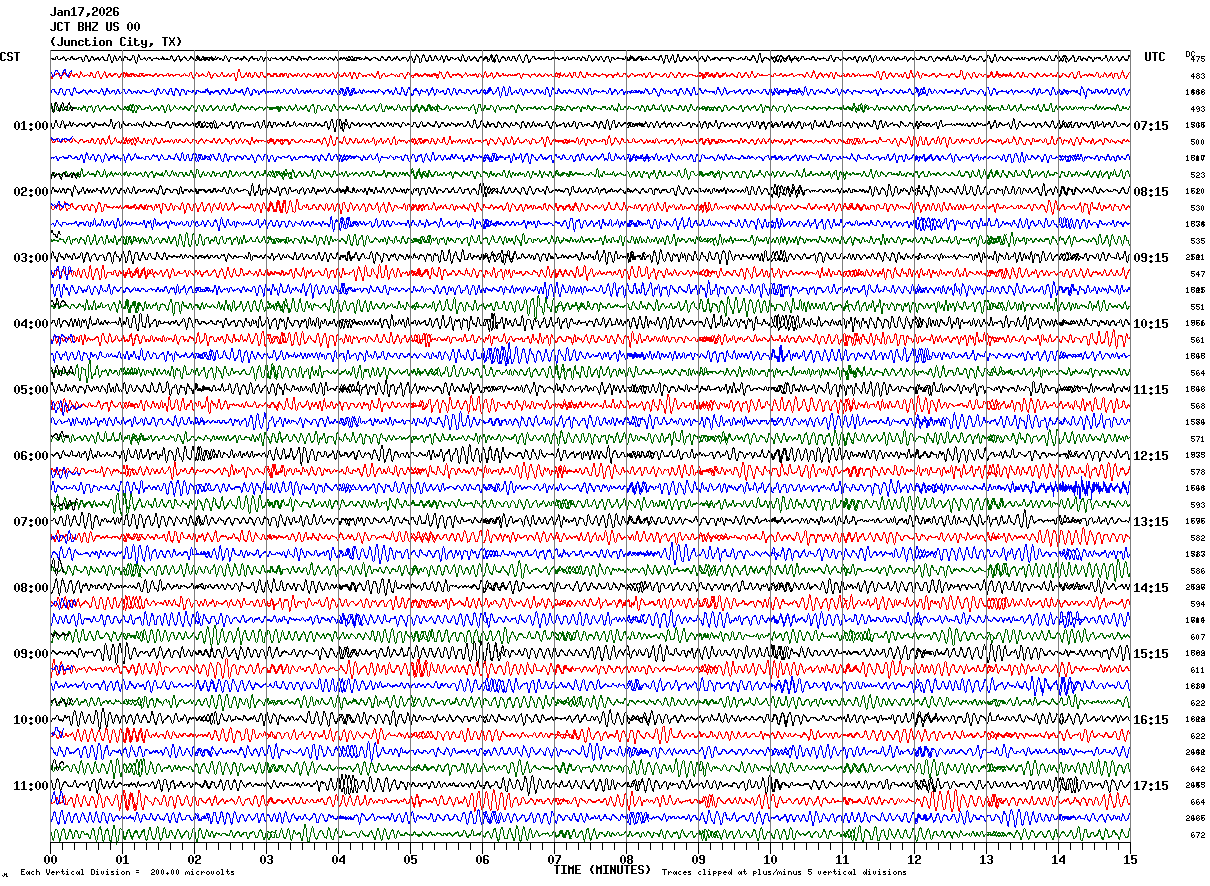Select the 10:00 CST time label
This screenshot has height=886, width=1210.
pyautogui.click(x=30, y=720)
